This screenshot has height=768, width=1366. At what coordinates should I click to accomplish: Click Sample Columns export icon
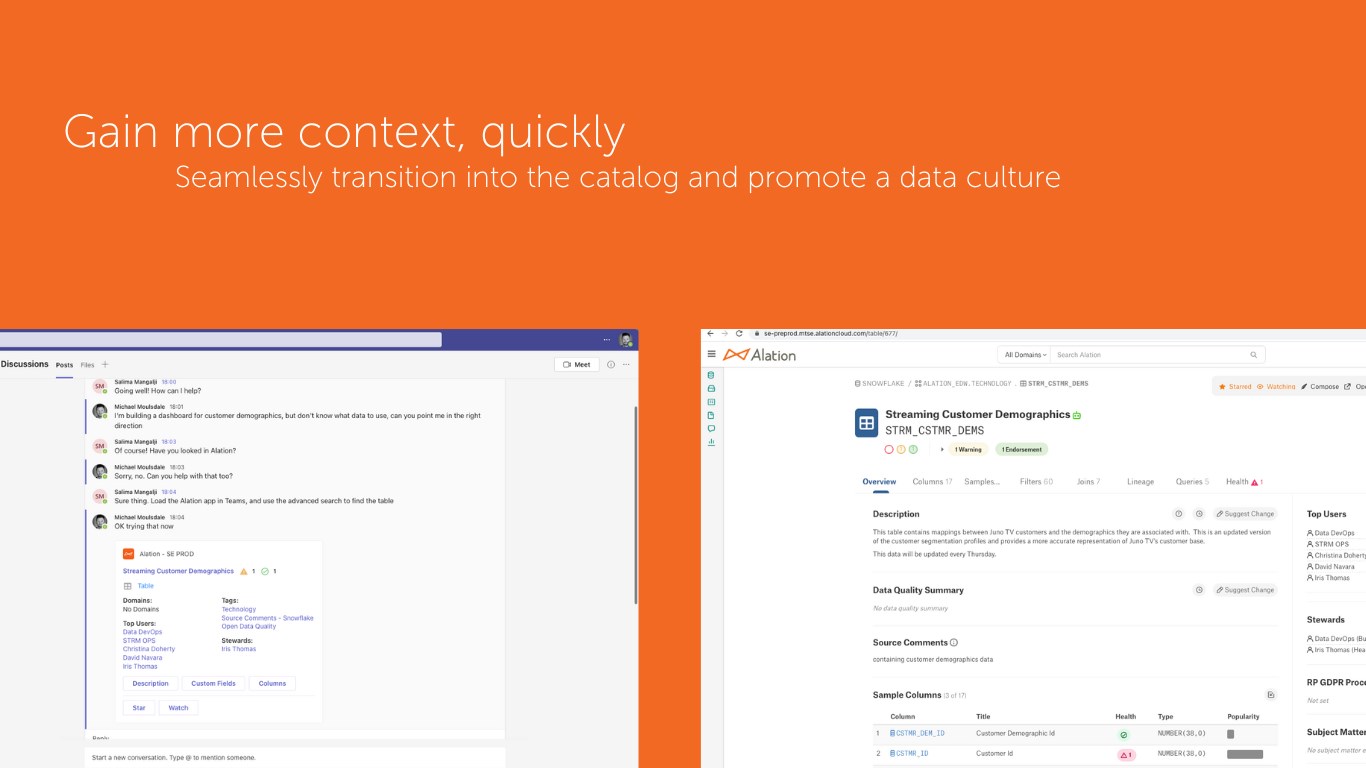click(x=1270, y=695)
